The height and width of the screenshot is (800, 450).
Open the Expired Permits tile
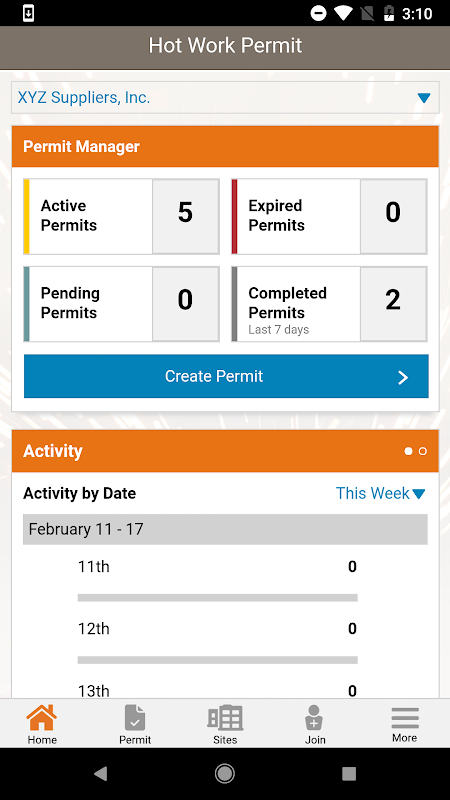pyautogui.click(x=329, y=216)
